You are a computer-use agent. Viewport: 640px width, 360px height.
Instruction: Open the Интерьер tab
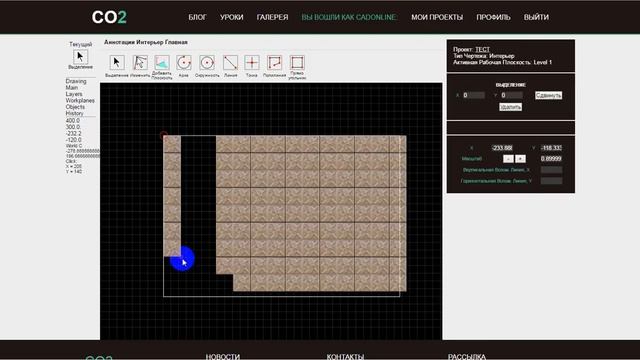pos(150,42)
